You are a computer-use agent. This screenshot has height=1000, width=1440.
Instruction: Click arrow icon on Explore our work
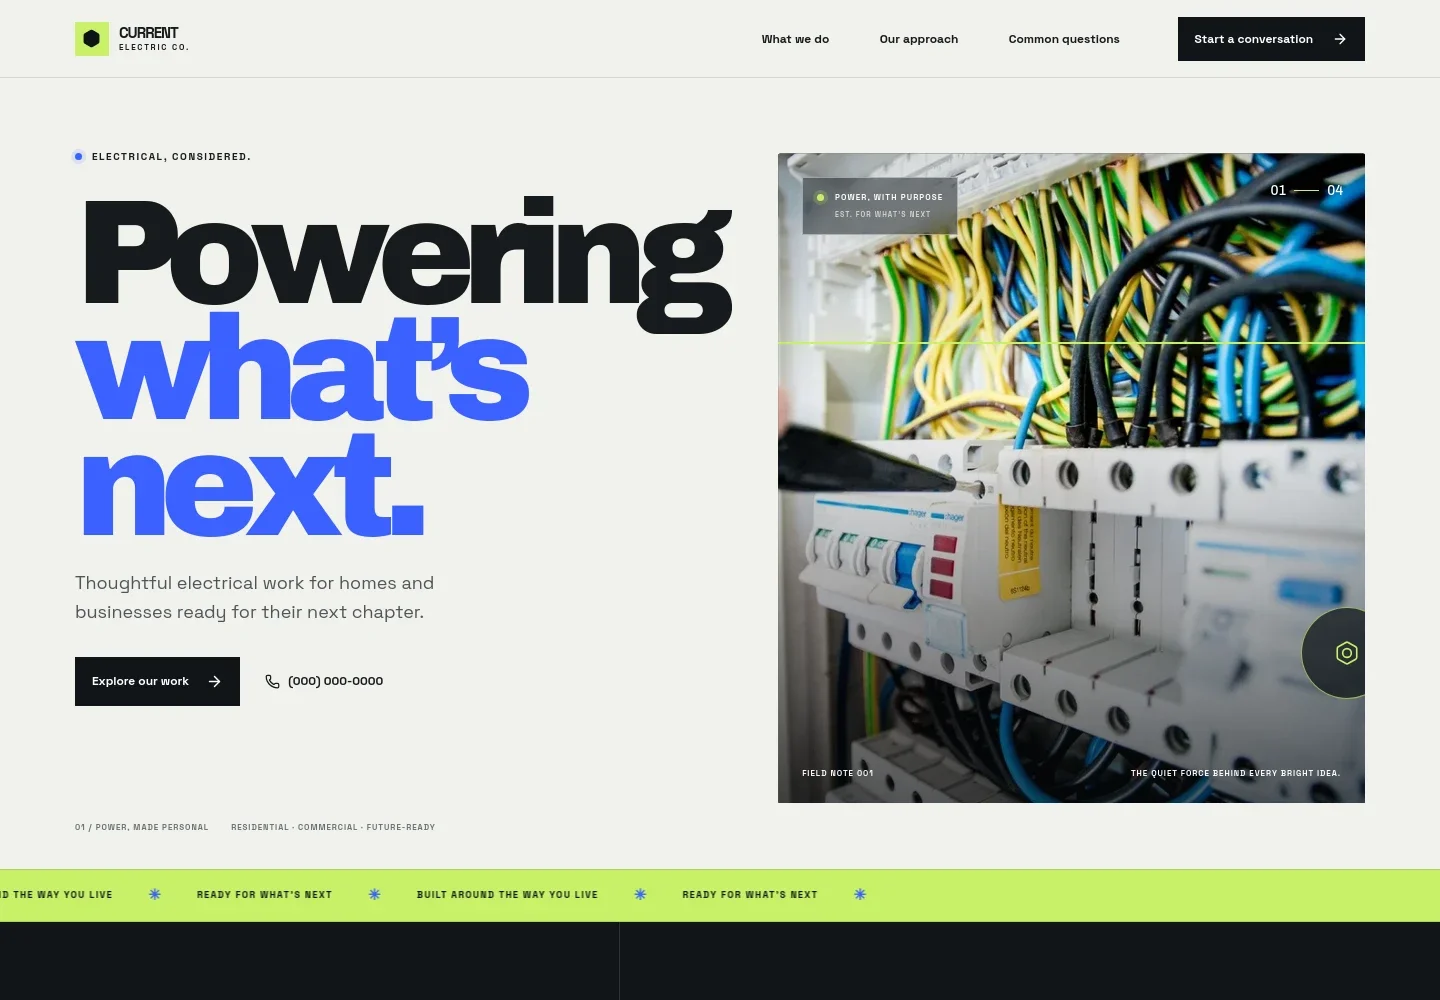[x=214, y=681]
